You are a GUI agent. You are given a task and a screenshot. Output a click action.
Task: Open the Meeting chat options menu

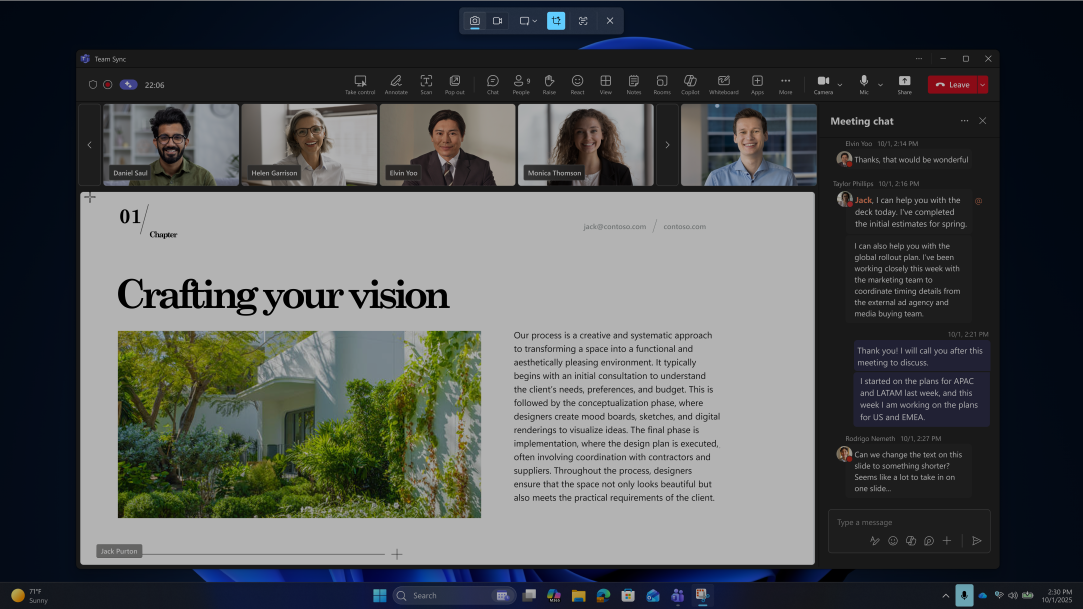[x=964, y=120]
